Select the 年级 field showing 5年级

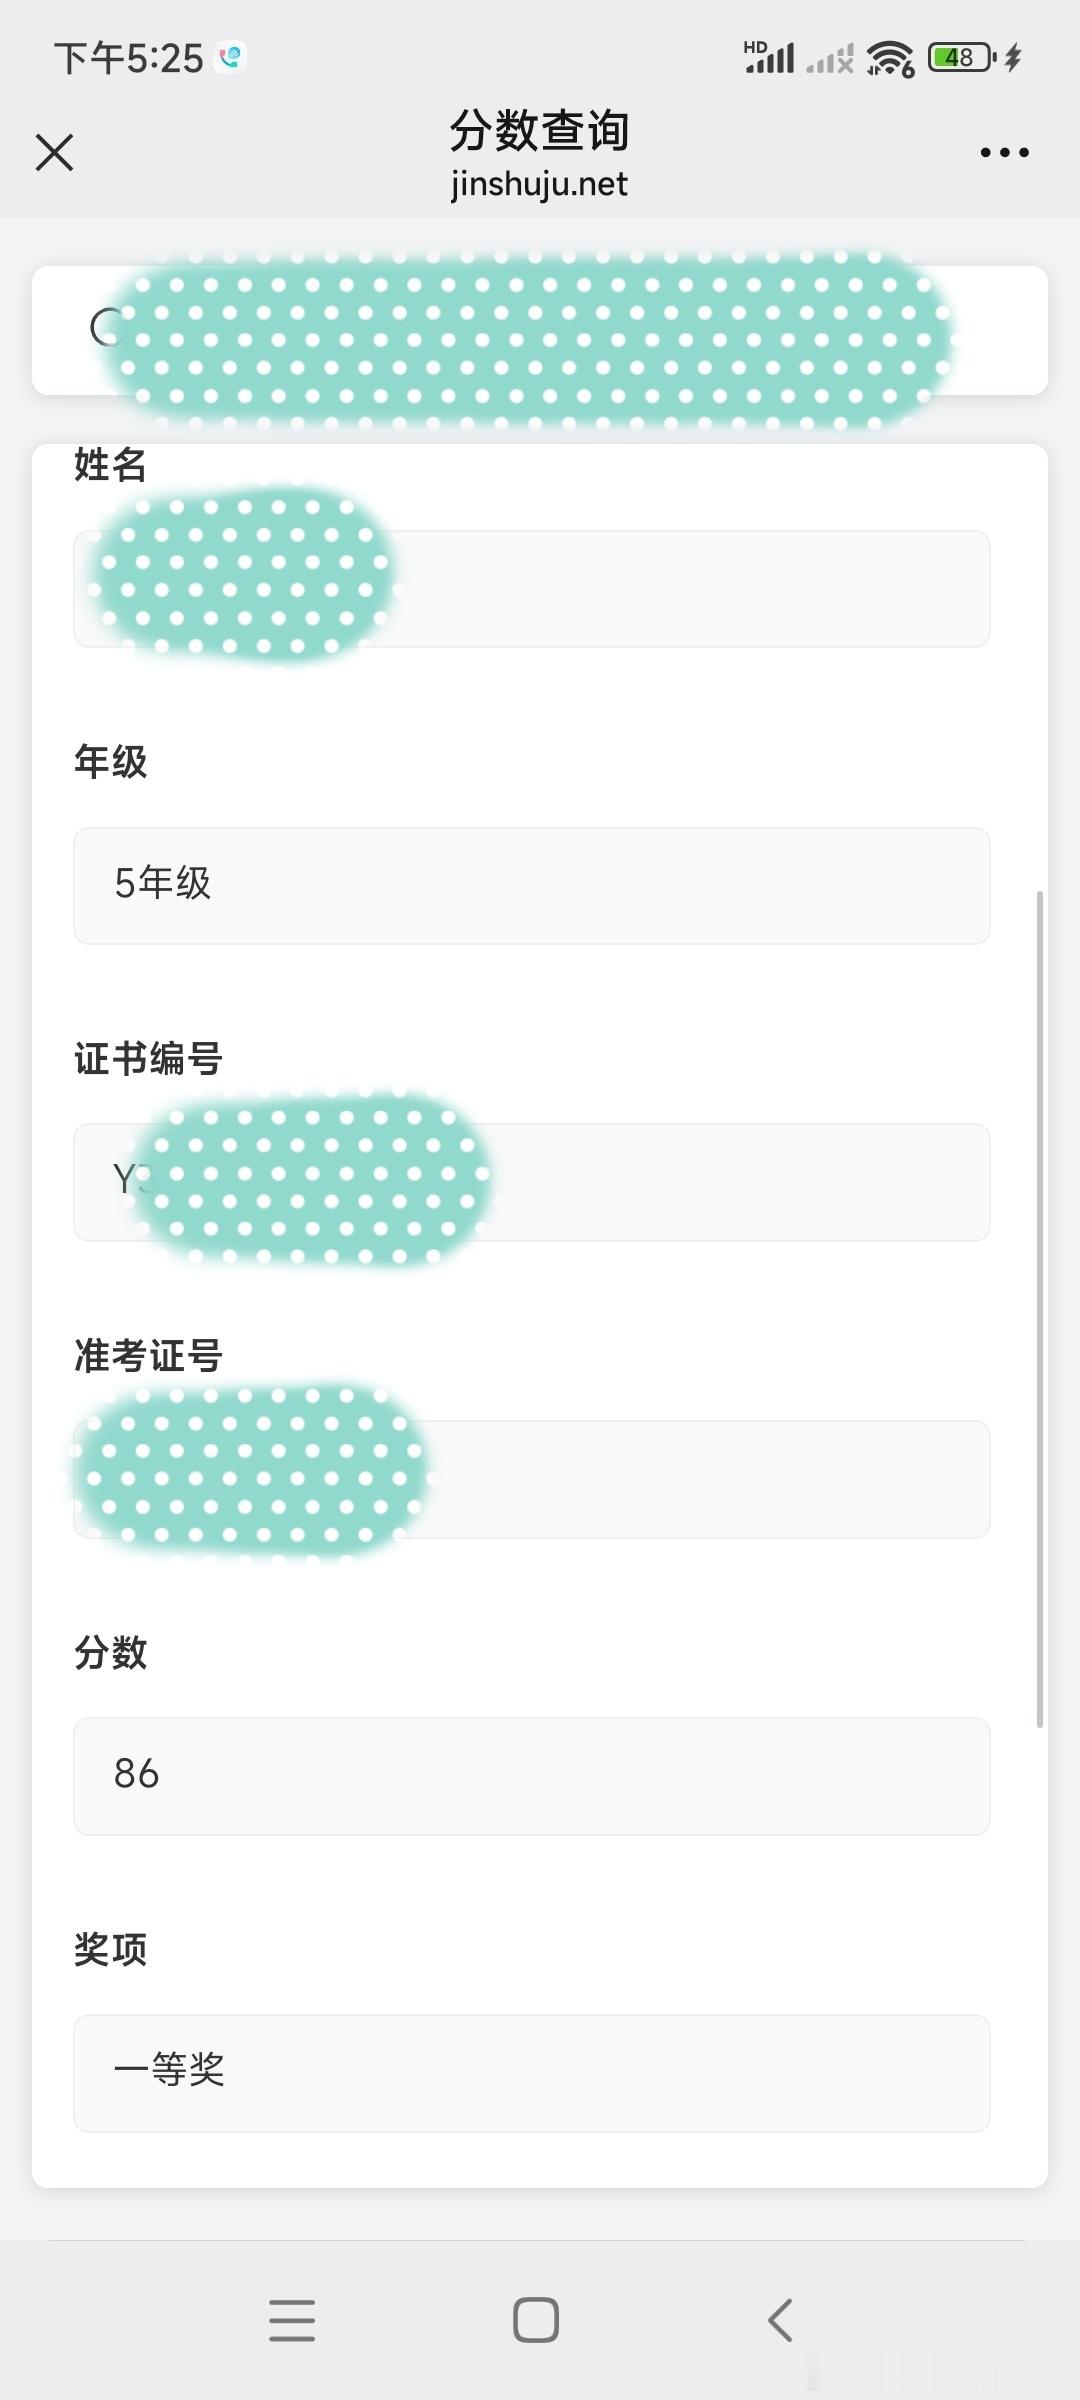click(x=532, y=885)
